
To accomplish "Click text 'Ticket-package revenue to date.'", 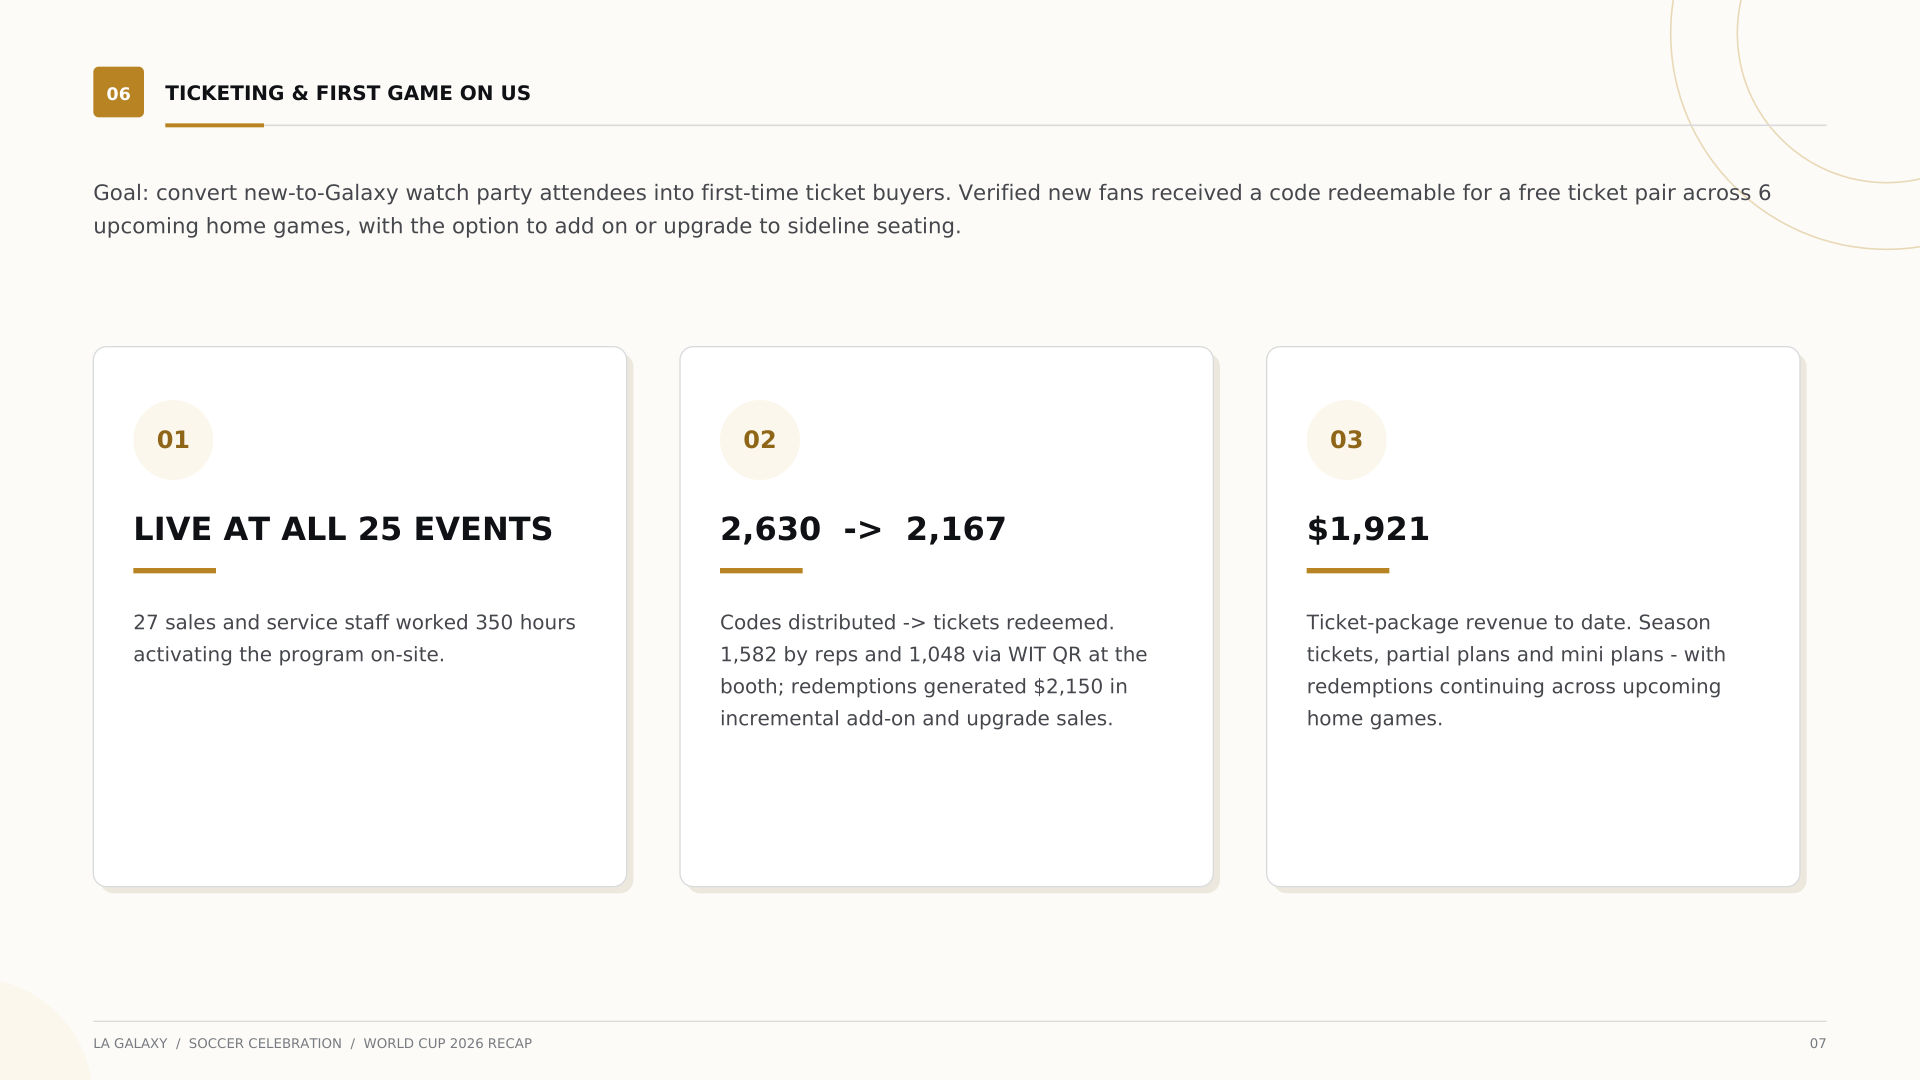I will pyautogui.click(x=1469, y=623).
